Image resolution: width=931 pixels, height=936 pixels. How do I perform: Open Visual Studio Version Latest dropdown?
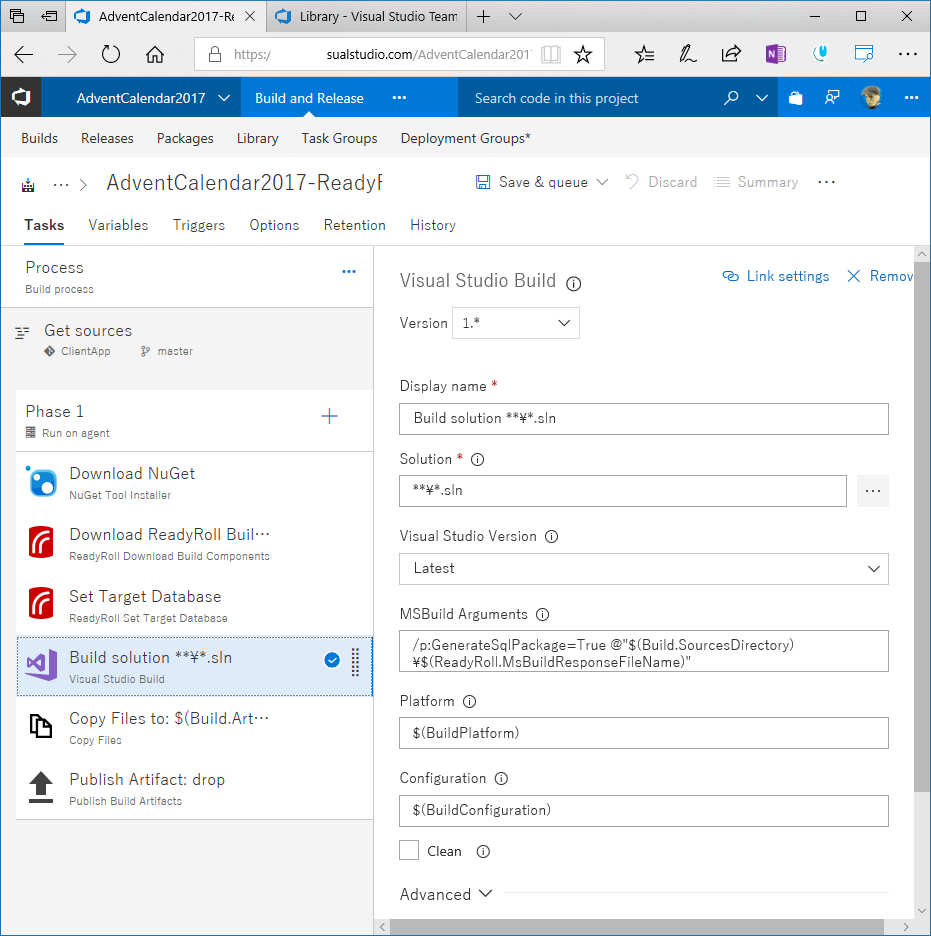pos(643,569)
